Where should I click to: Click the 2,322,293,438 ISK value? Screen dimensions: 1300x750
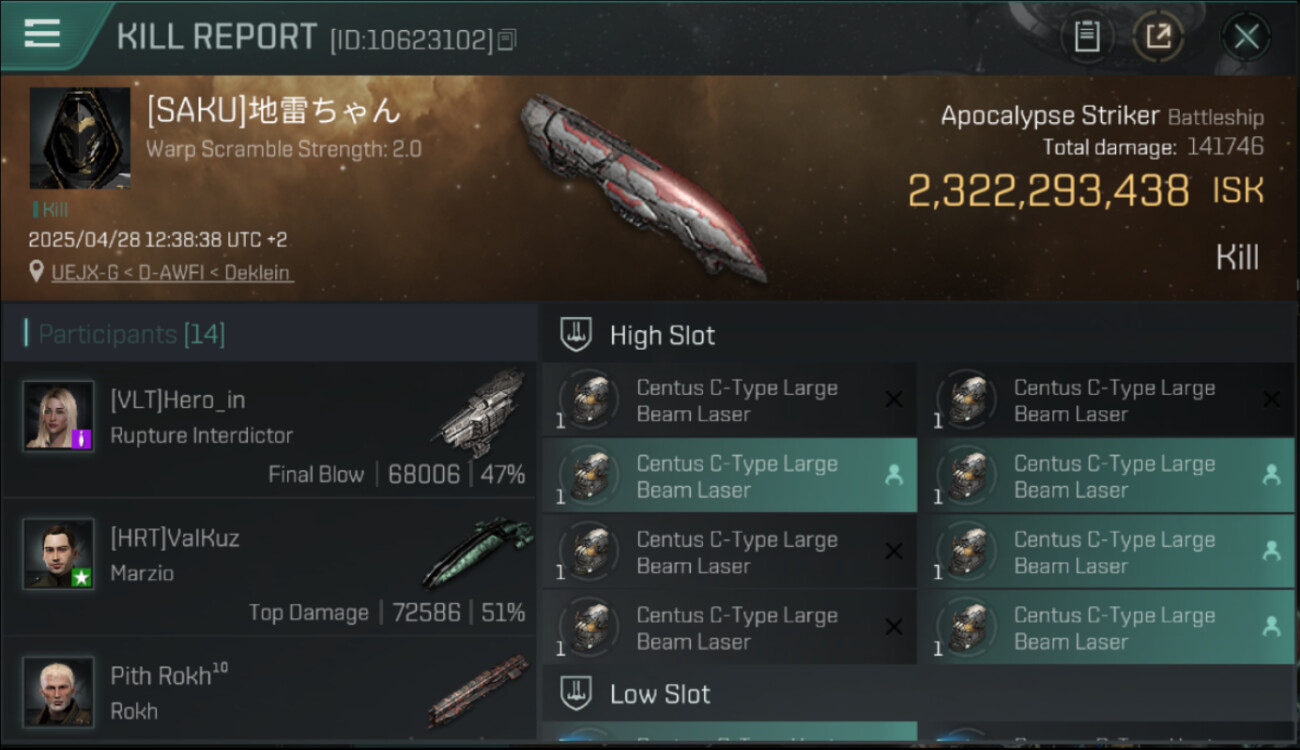tap(1086, 190)
